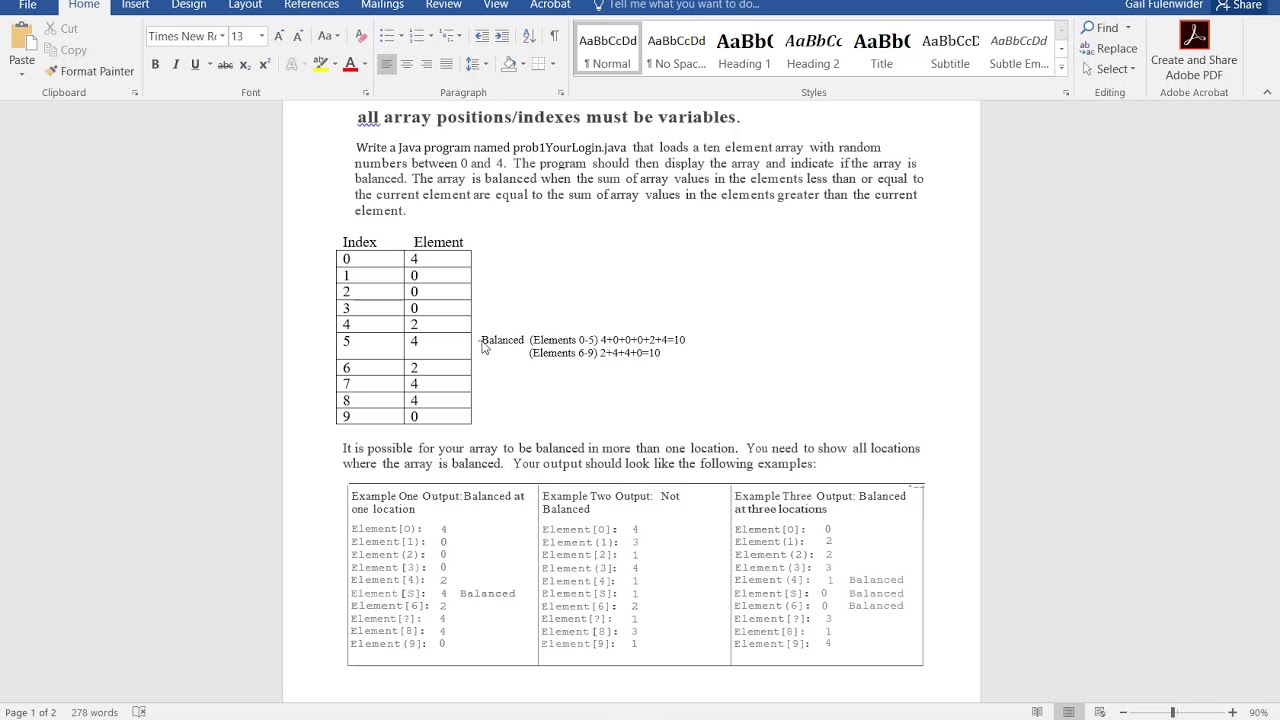This screenshot has height=720, width=1280.
Task: Start a numbered list
Action: (417, 36)
